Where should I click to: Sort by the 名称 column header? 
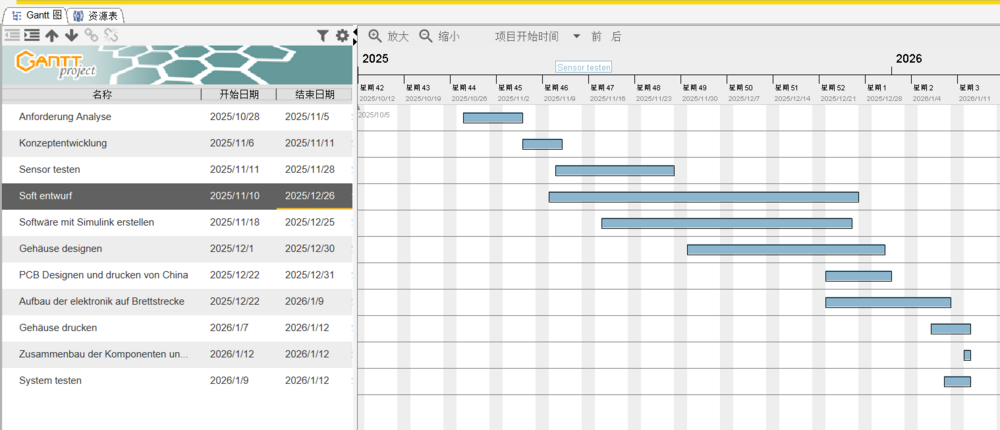pos(102,95)
